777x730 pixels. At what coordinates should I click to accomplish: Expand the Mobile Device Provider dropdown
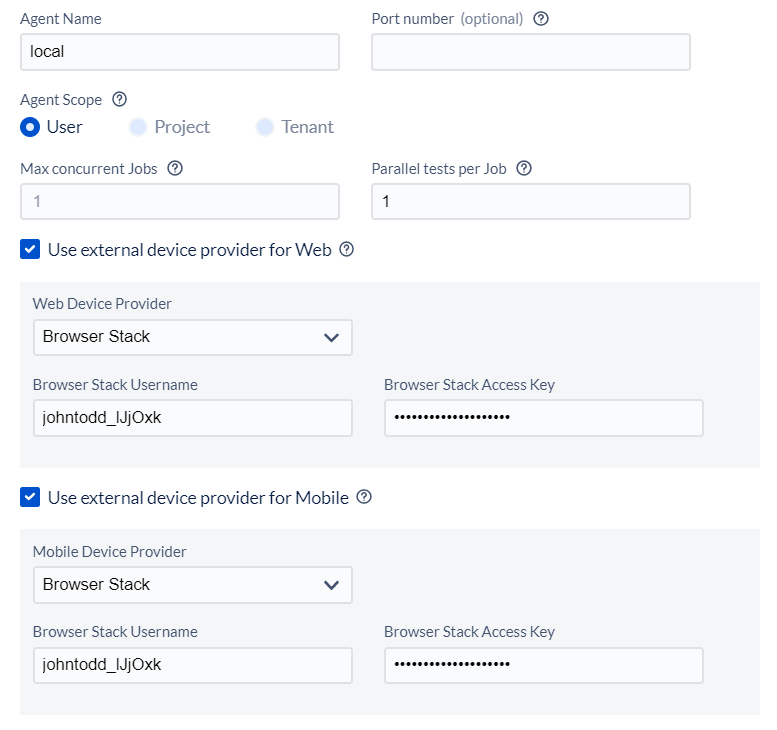click(x=193, y=585)
